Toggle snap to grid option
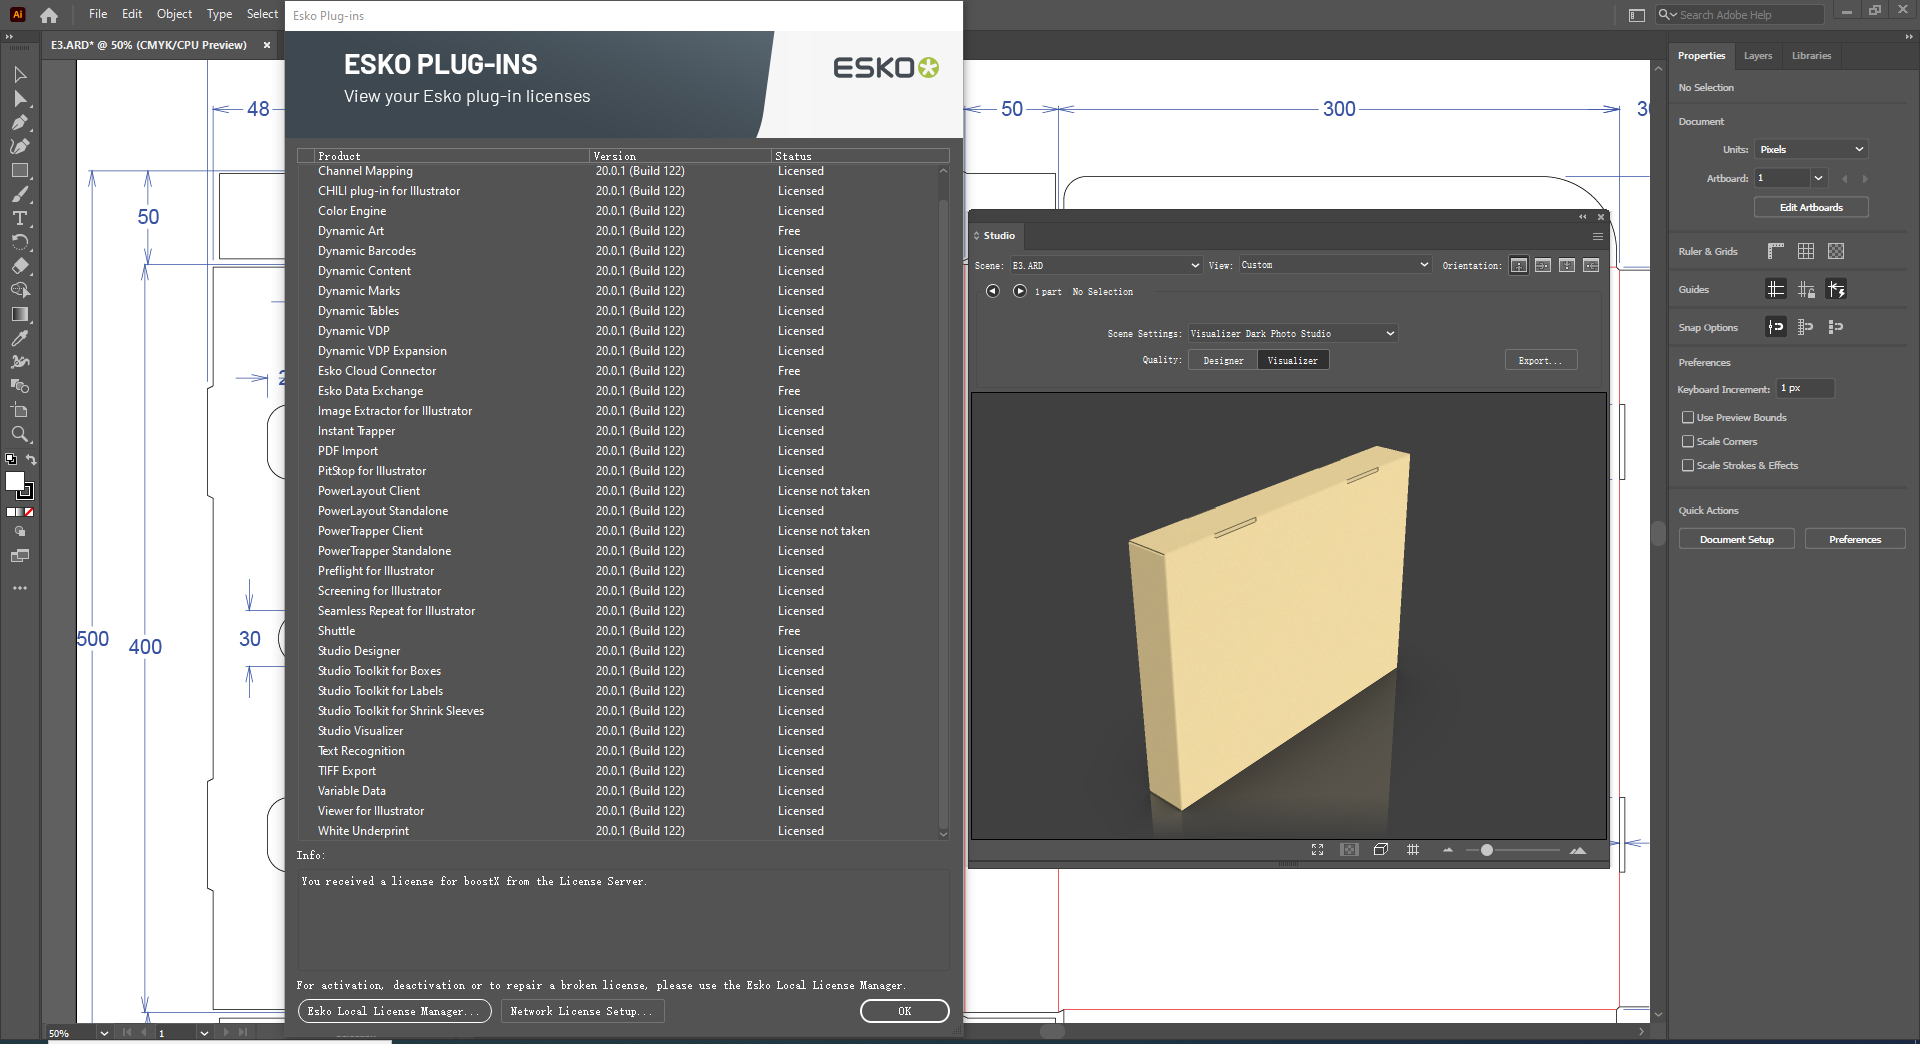1920x1044 pixels. 1806,327
